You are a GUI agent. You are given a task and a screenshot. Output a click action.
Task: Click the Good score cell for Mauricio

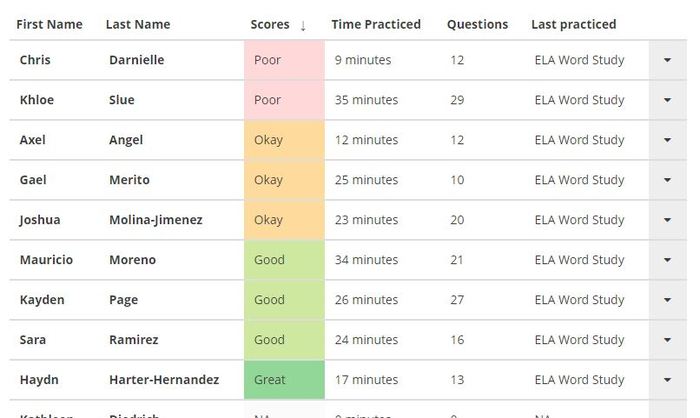point(284,260)
